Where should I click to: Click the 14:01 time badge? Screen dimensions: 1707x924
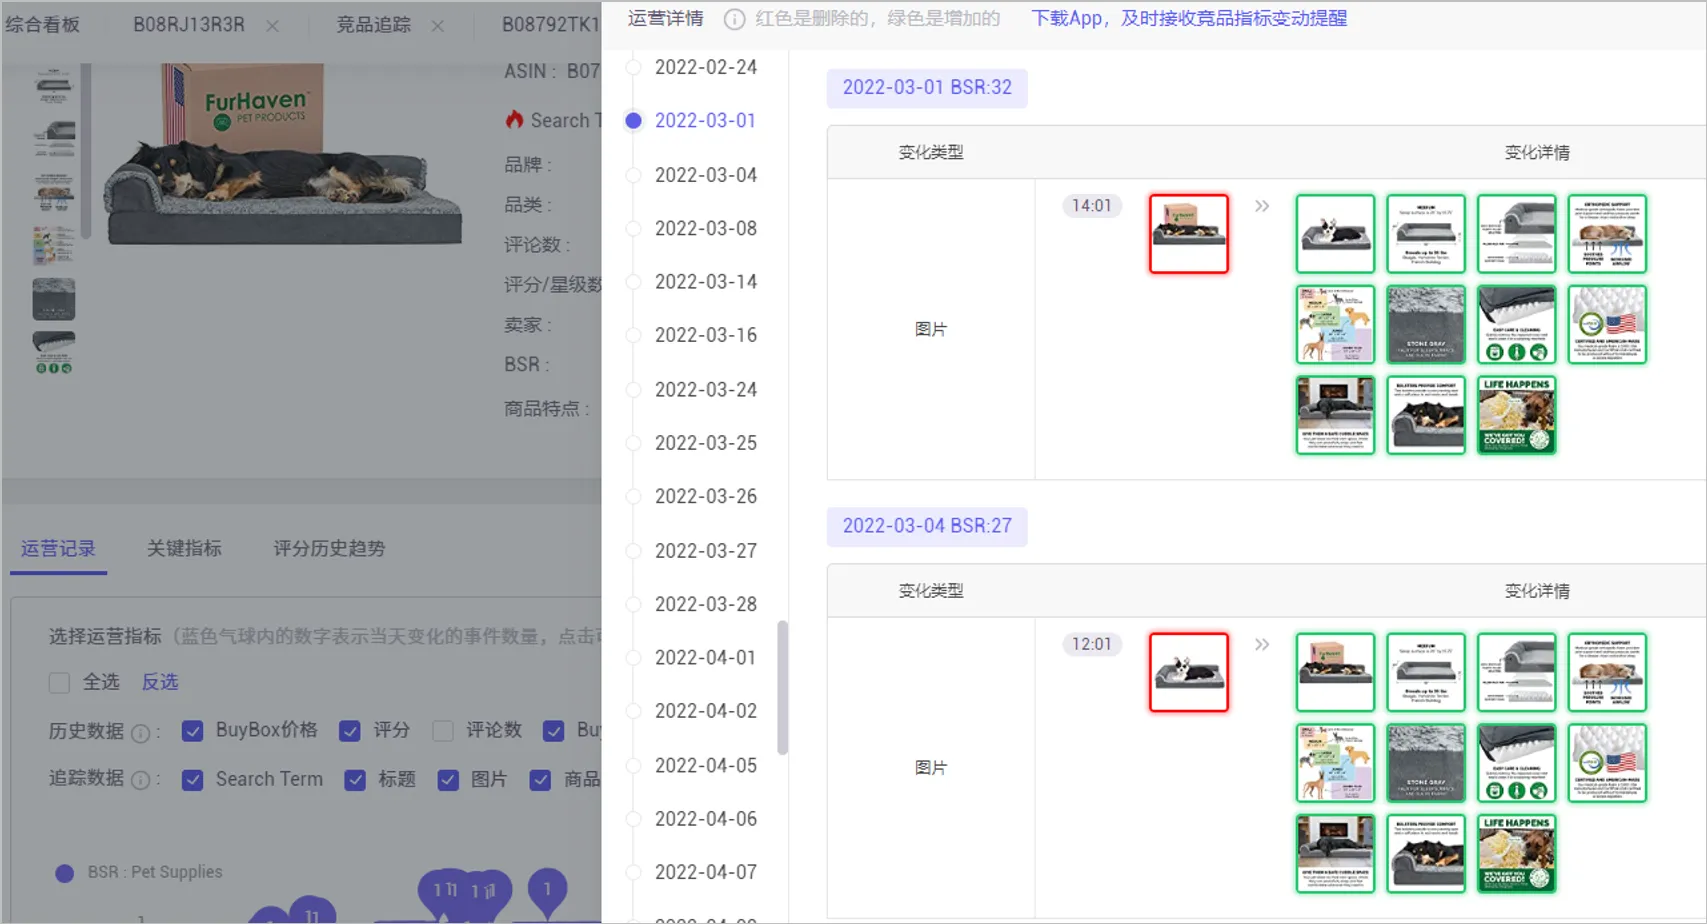pyautogui.click(x=1092, y=206)
